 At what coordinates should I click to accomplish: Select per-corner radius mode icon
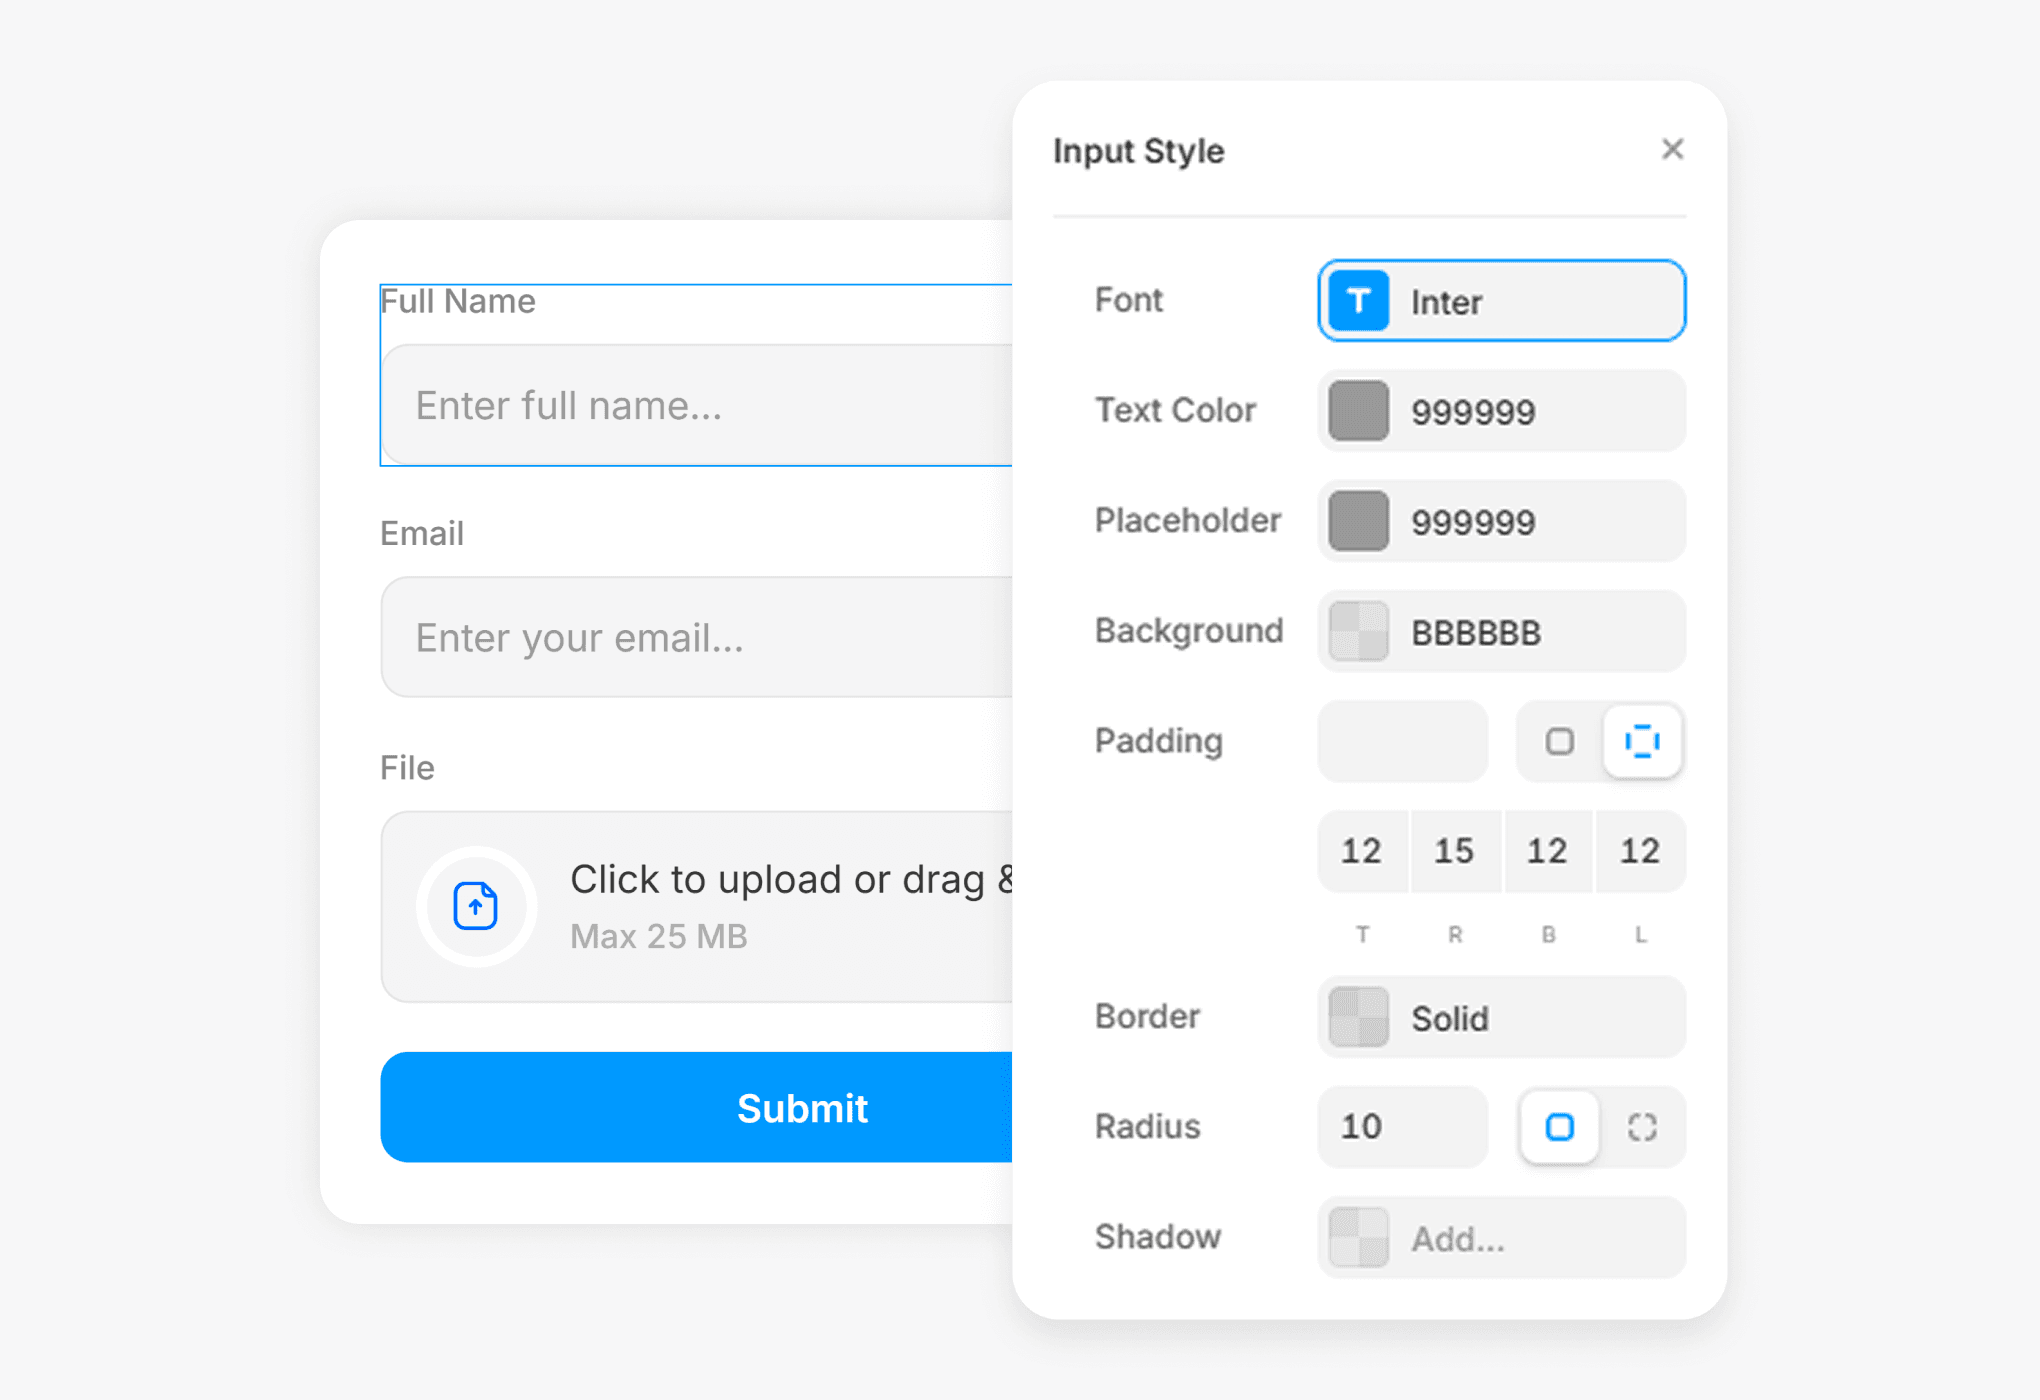pyautogui.click(x=1642, y=1127)
